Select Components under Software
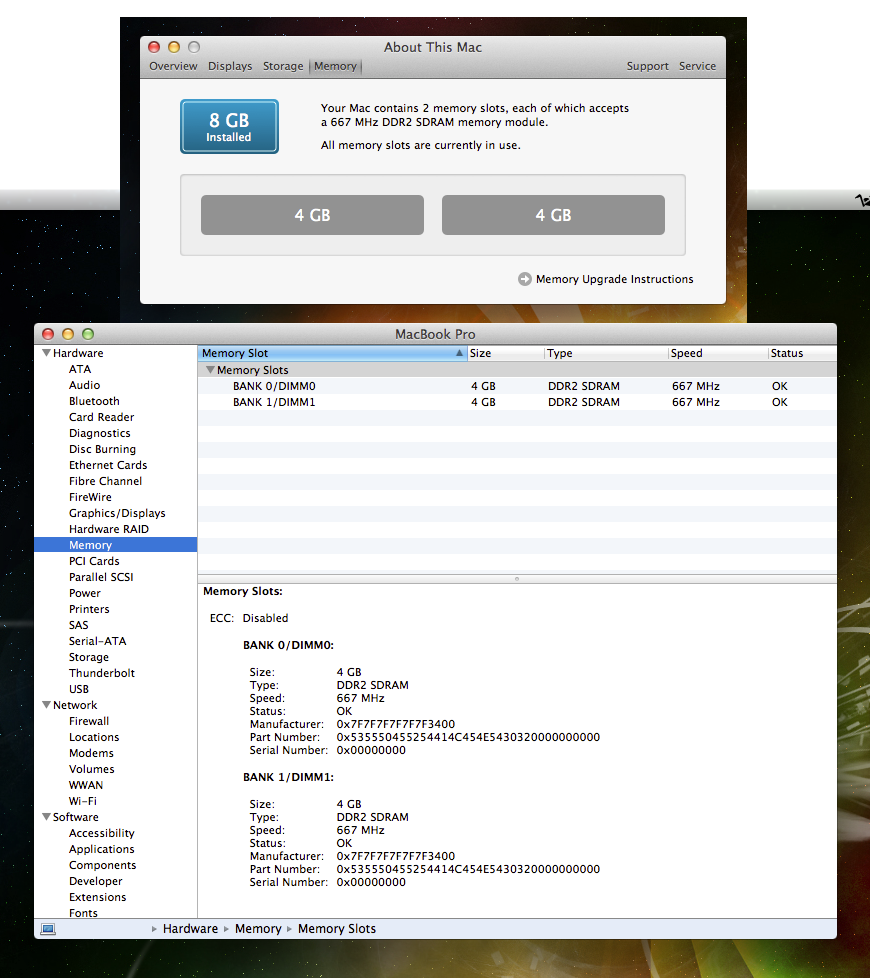This screenshot has width=870, height=978. pyautogui.click(x=102, y=865)
